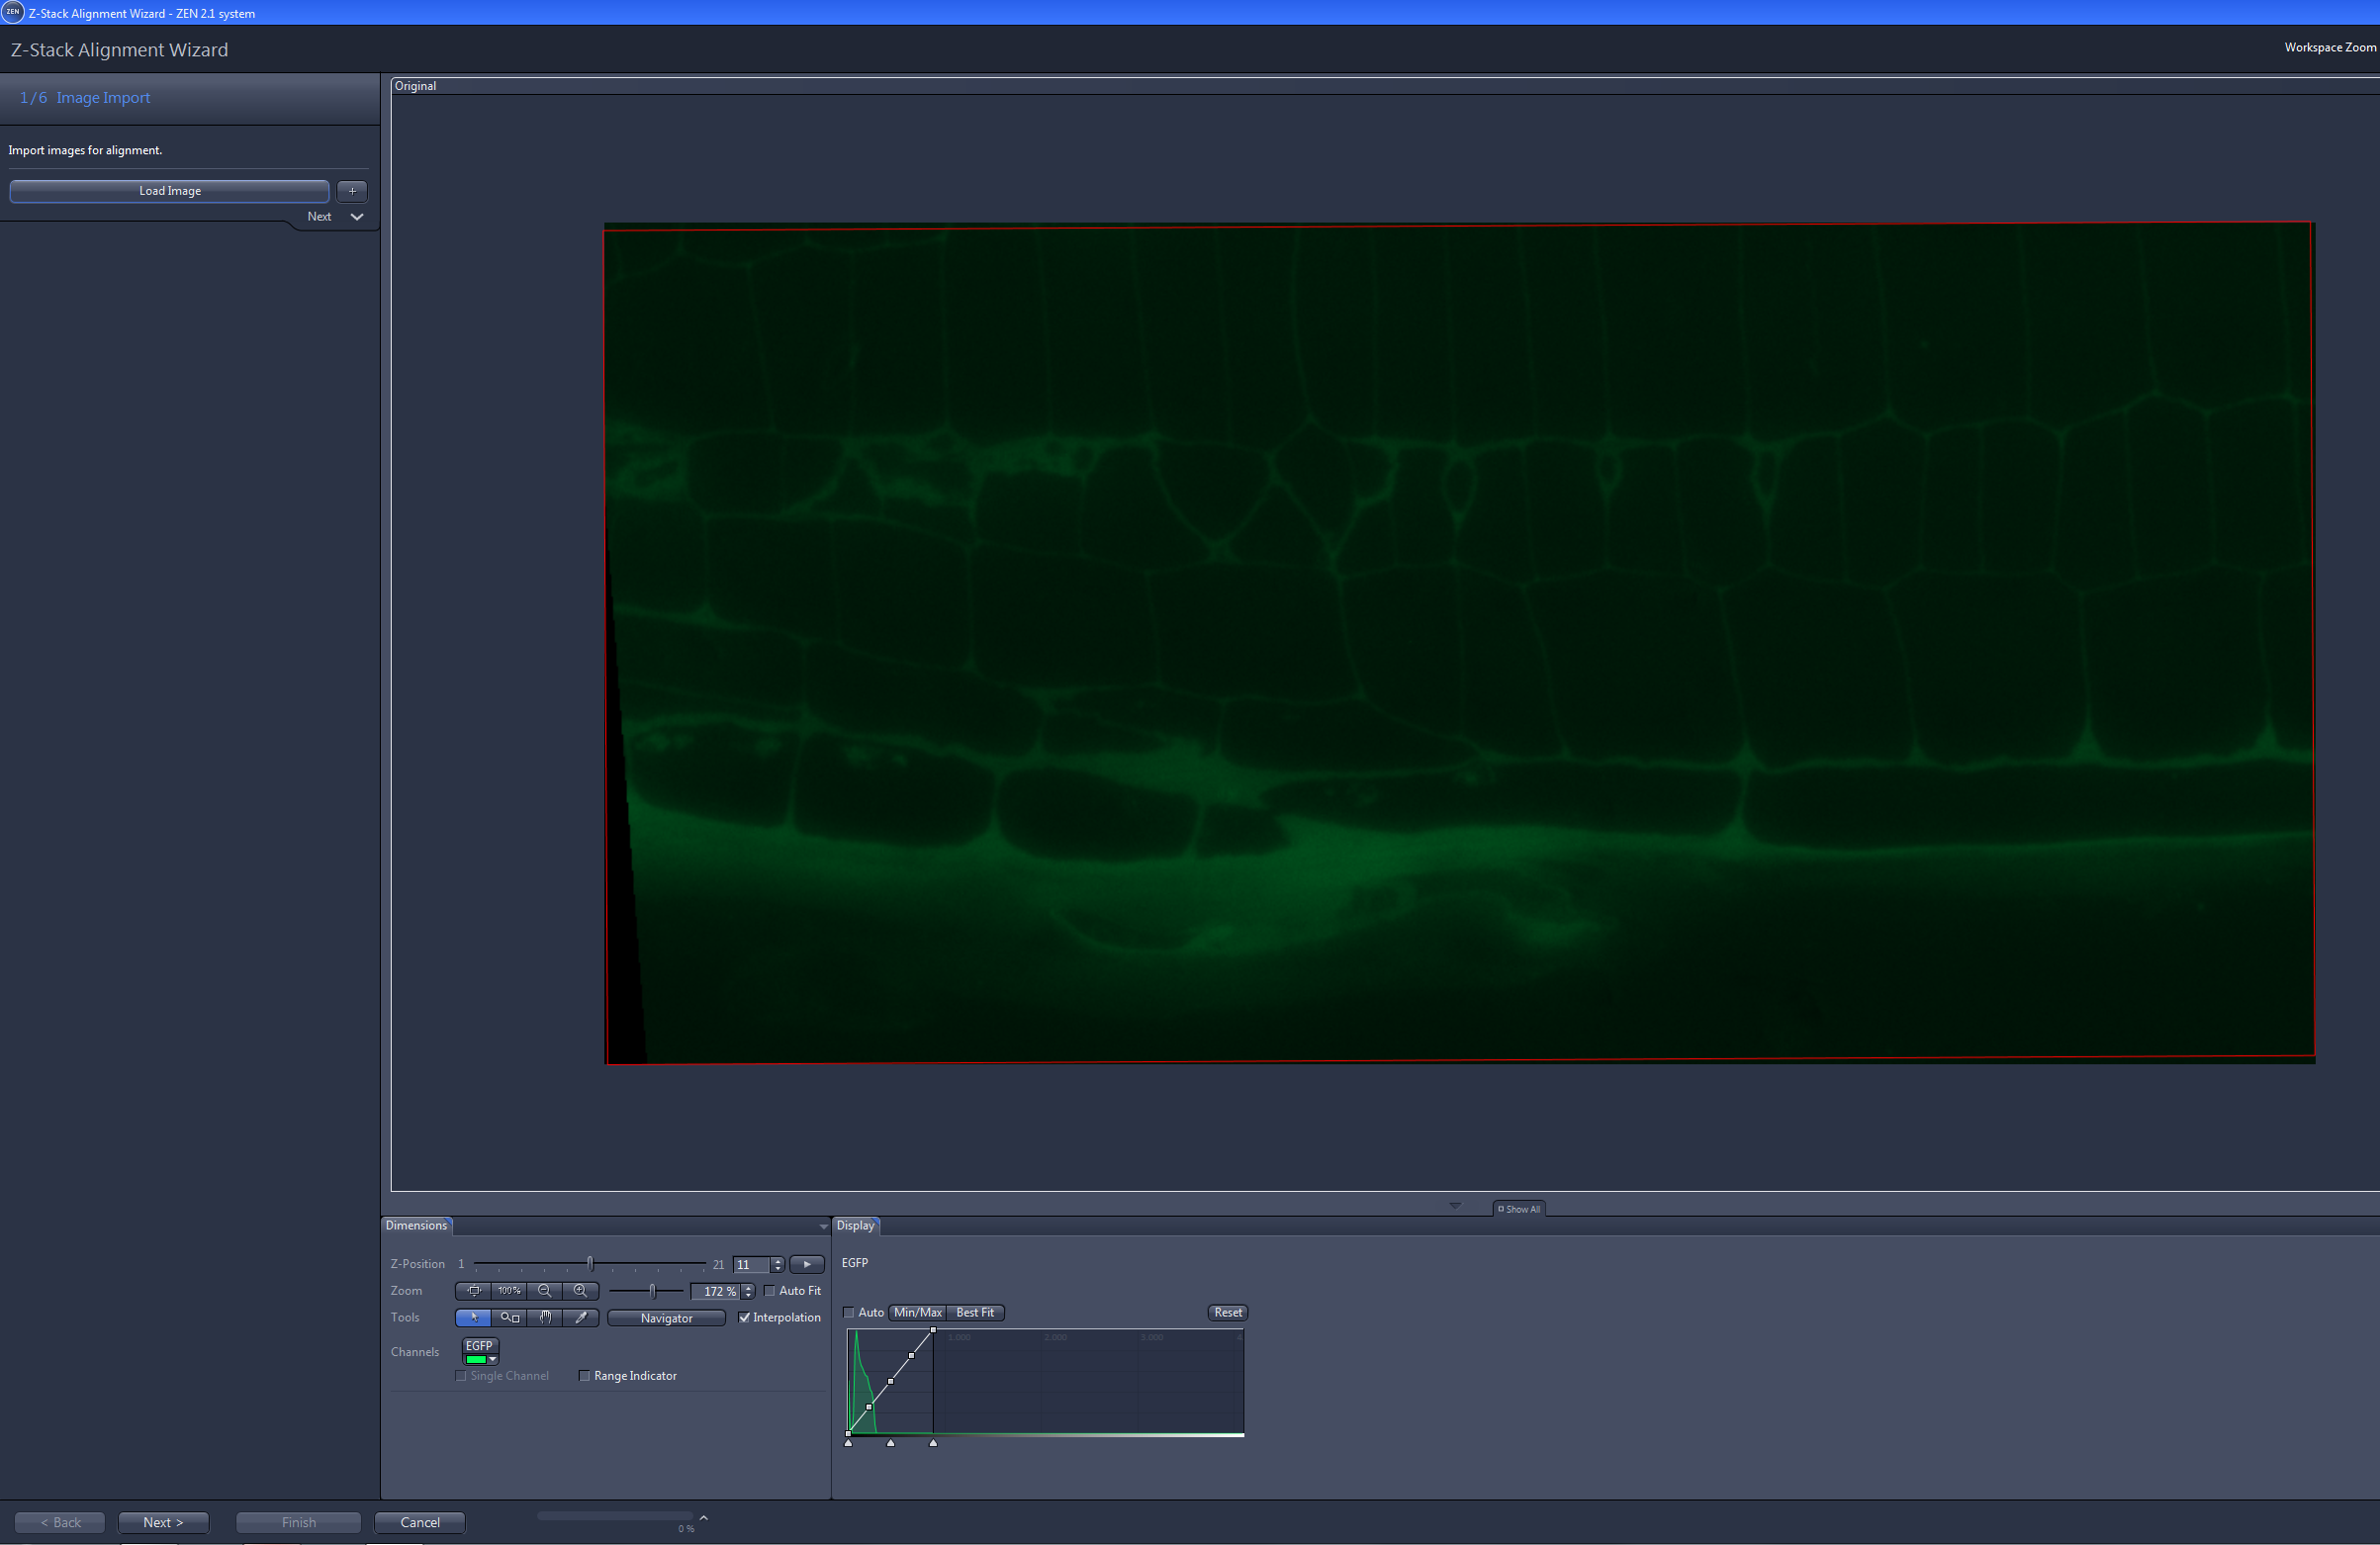Click the zoom in magnifier icon
Screen dimensions: 2380x1545
point(581,1291)
